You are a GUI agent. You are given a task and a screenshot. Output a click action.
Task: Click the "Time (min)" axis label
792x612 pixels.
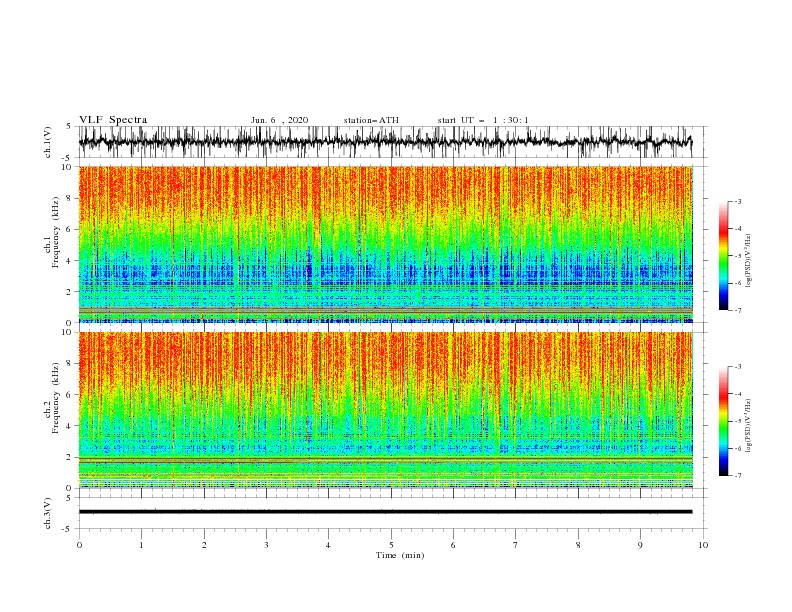pos(400,555)
